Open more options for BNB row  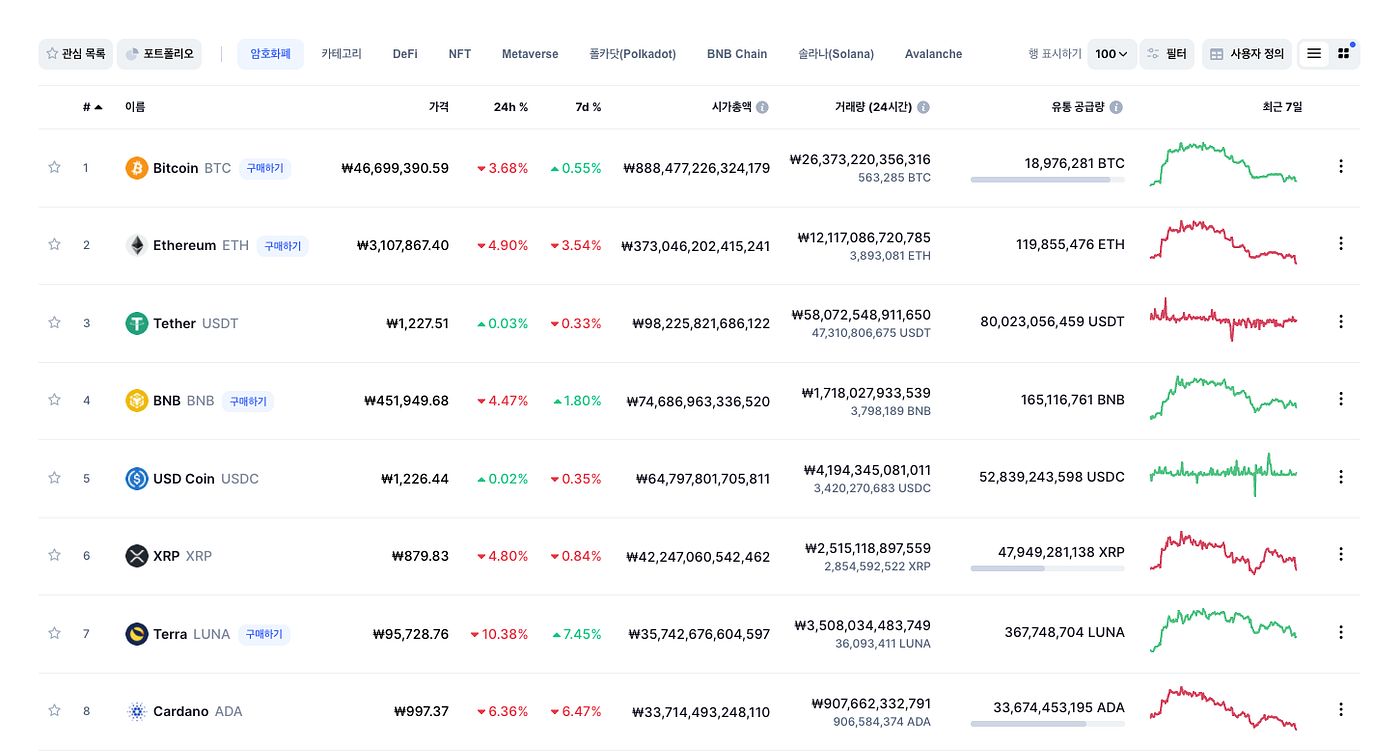[1341, 399]
